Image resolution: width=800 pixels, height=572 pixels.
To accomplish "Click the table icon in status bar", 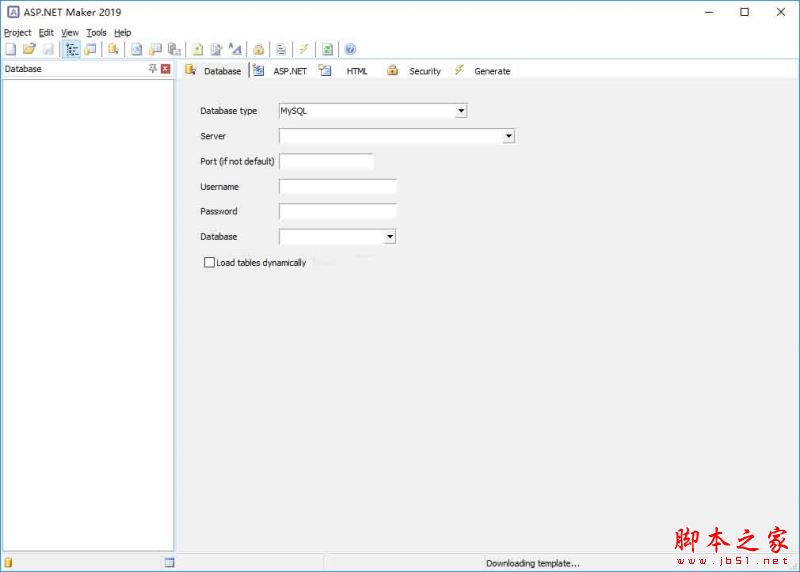I will [x=169, y=563].
